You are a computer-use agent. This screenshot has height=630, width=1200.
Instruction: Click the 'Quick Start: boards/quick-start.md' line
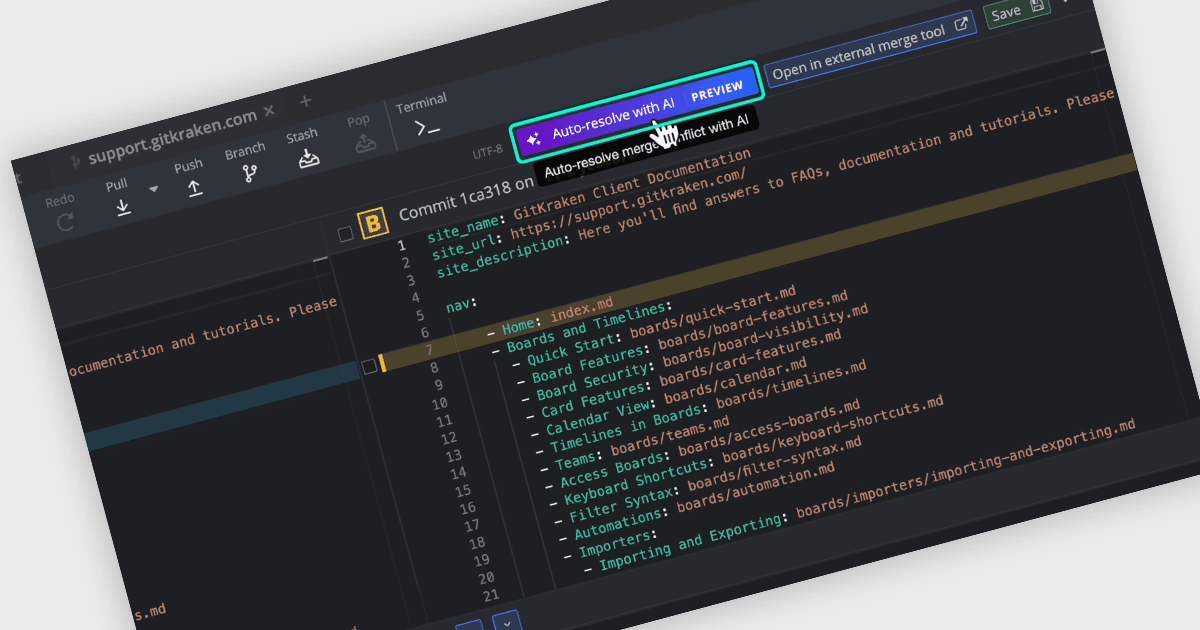point(652,330)
